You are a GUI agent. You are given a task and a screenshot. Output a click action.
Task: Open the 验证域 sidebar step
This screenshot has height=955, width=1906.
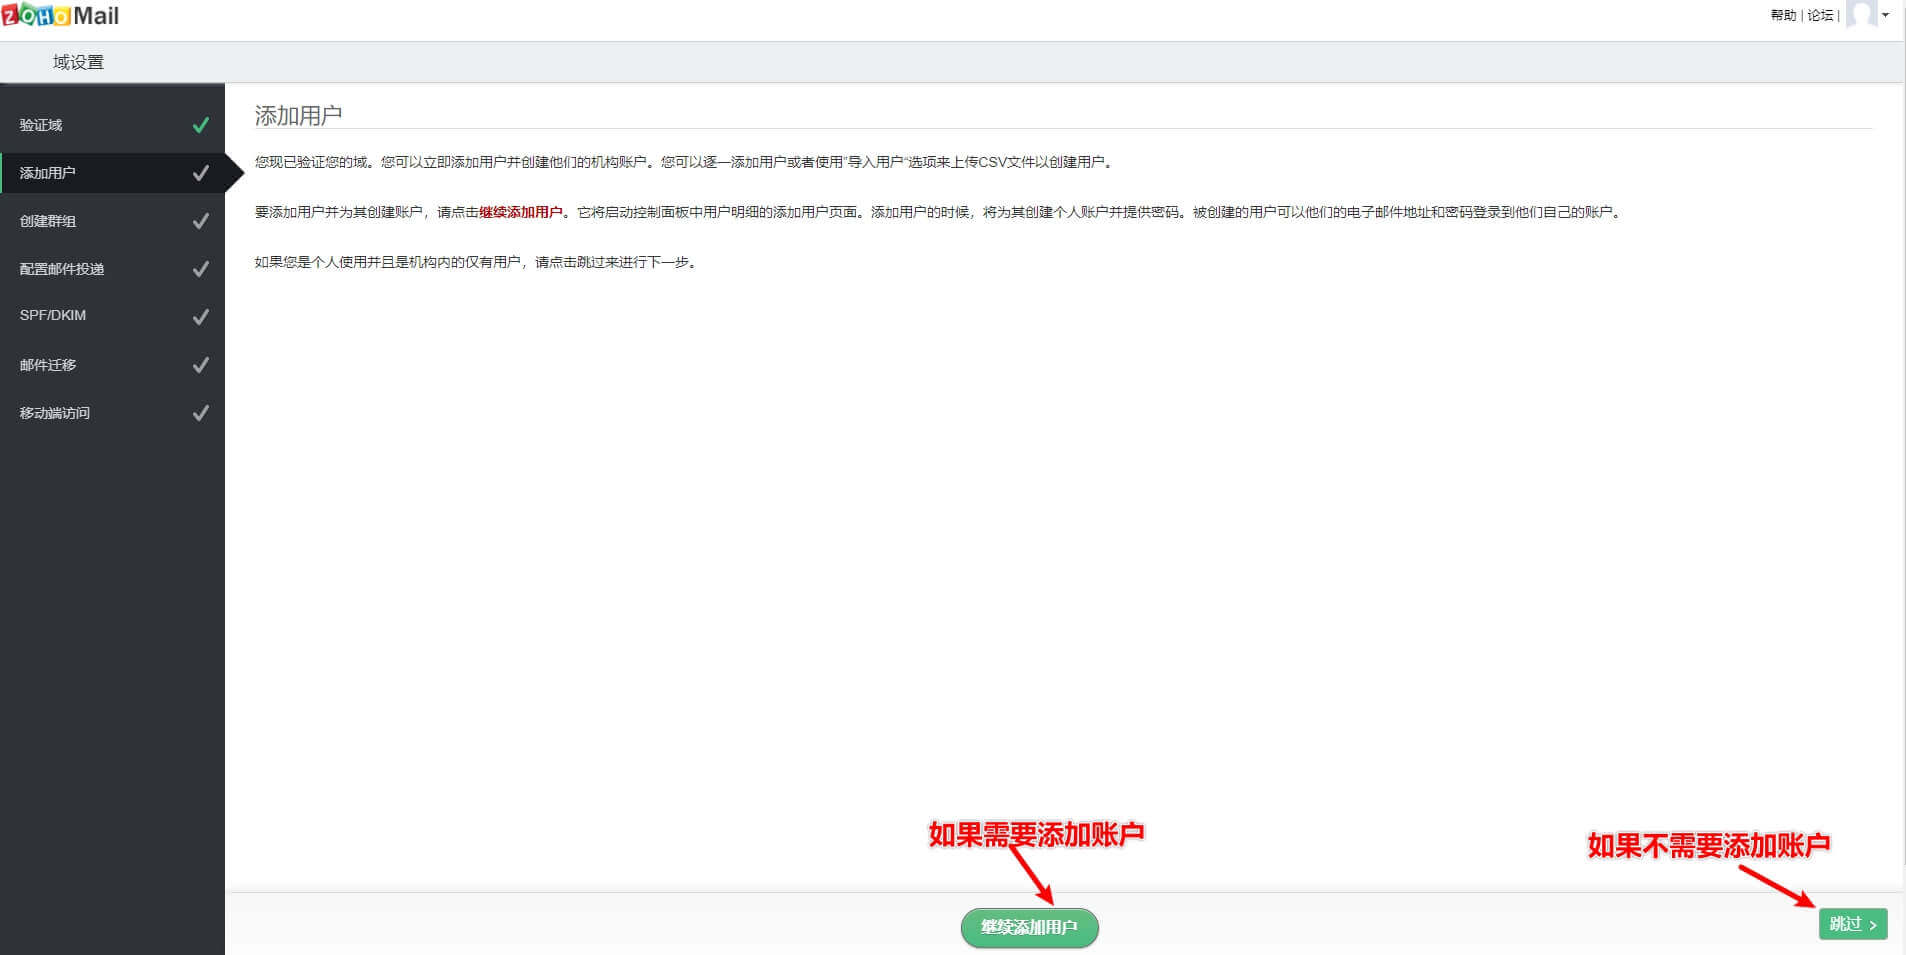(42, 124)
